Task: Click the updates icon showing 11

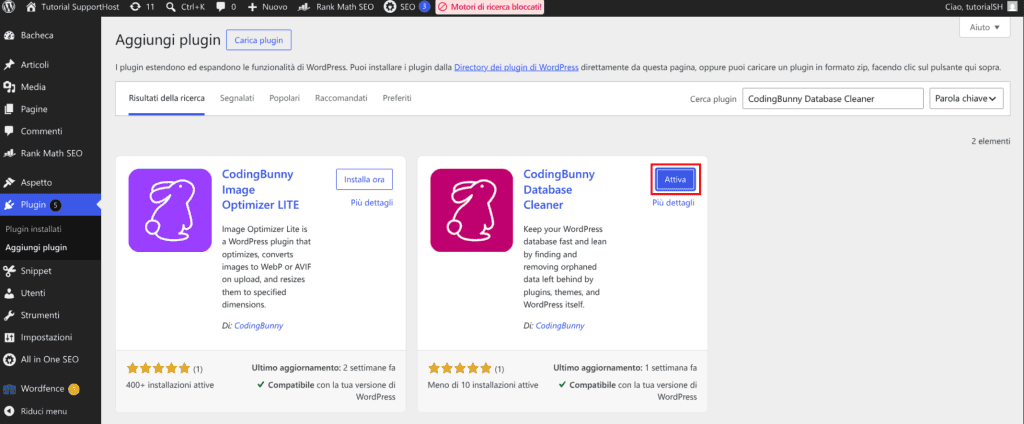Action: pyautogui.click(x=135, y=7)
